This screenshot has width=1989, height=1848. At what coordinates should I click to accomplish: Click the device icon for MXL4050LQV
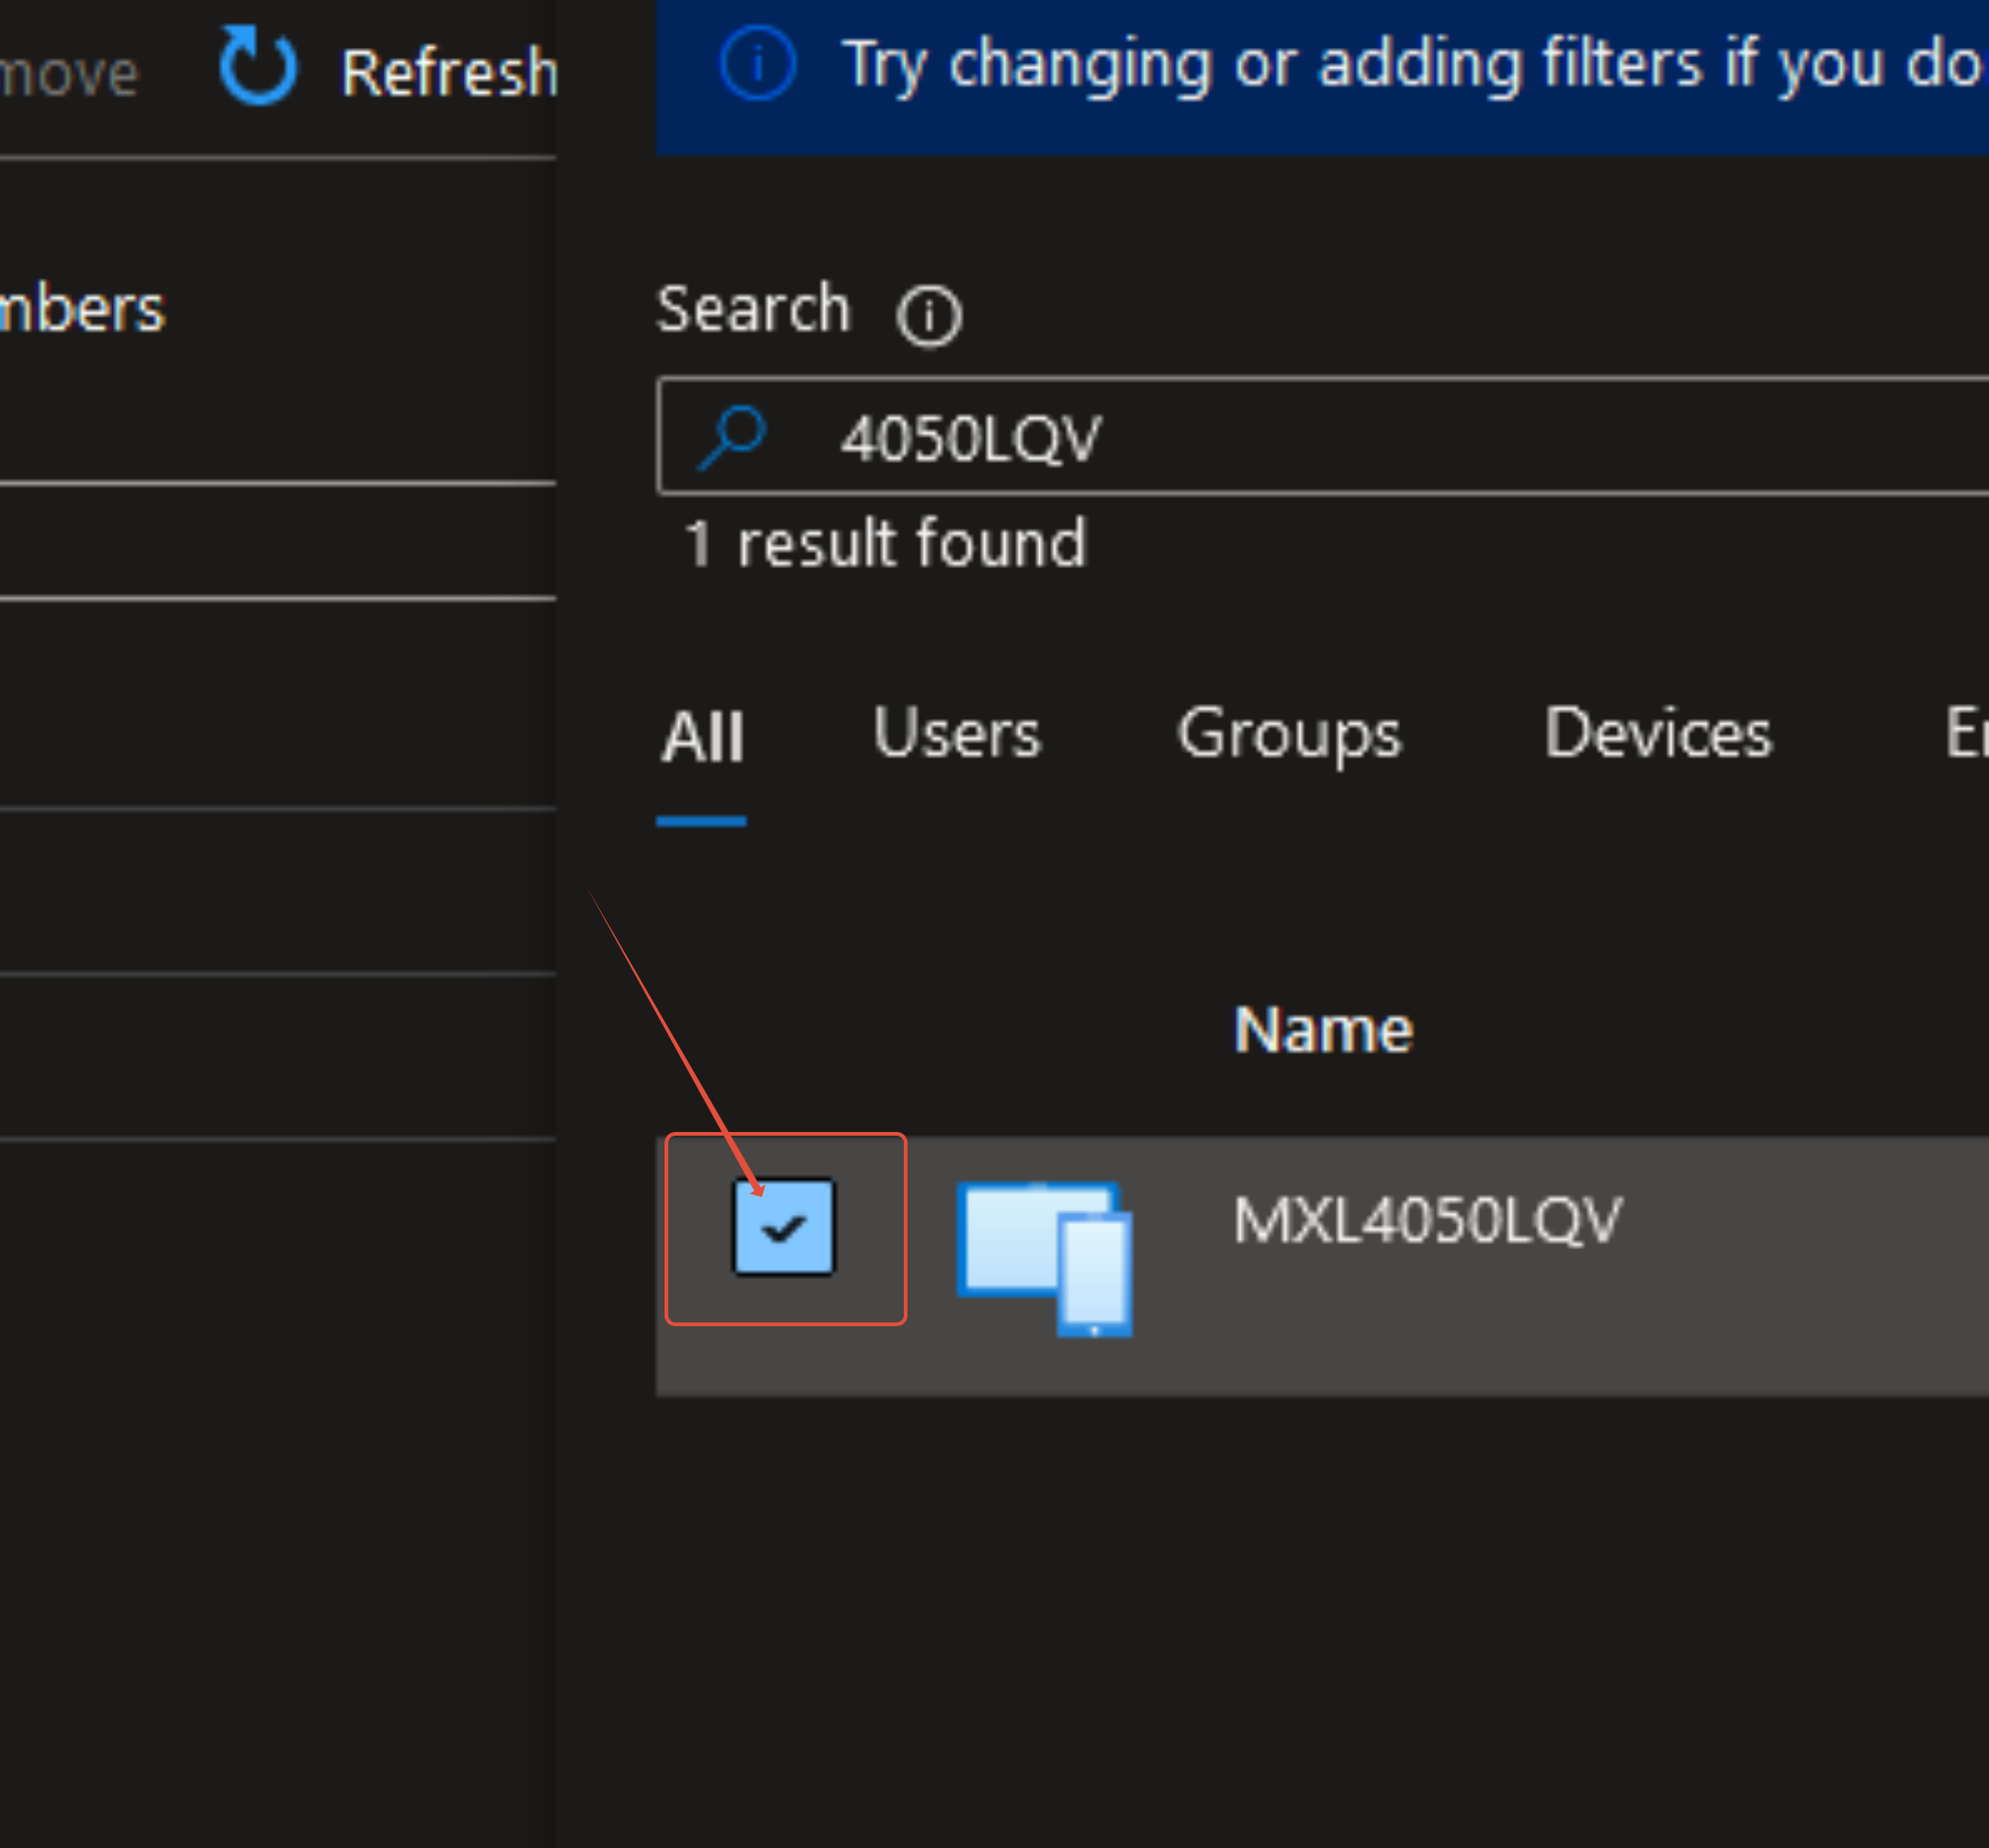[1044, 1256]
